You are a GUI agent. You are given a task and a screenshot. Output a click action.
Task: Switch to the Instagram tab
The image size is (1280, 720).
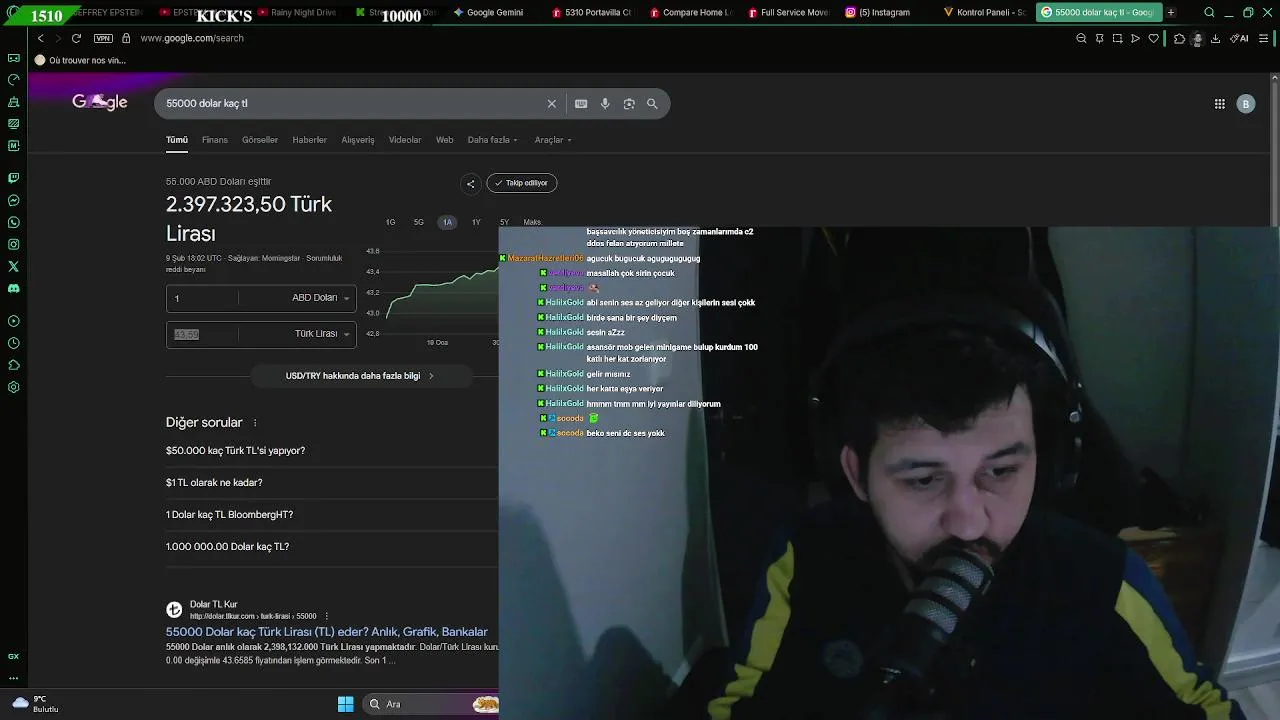[x=878, y=12]
